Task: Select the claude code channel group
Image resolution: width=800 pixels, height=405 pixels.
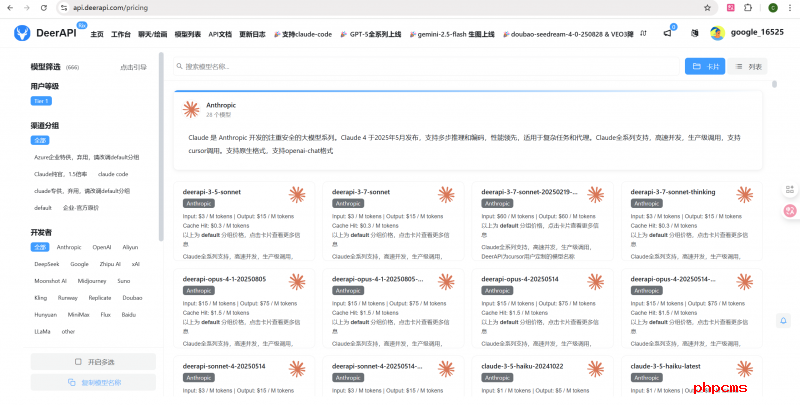Action: (113, 173)
